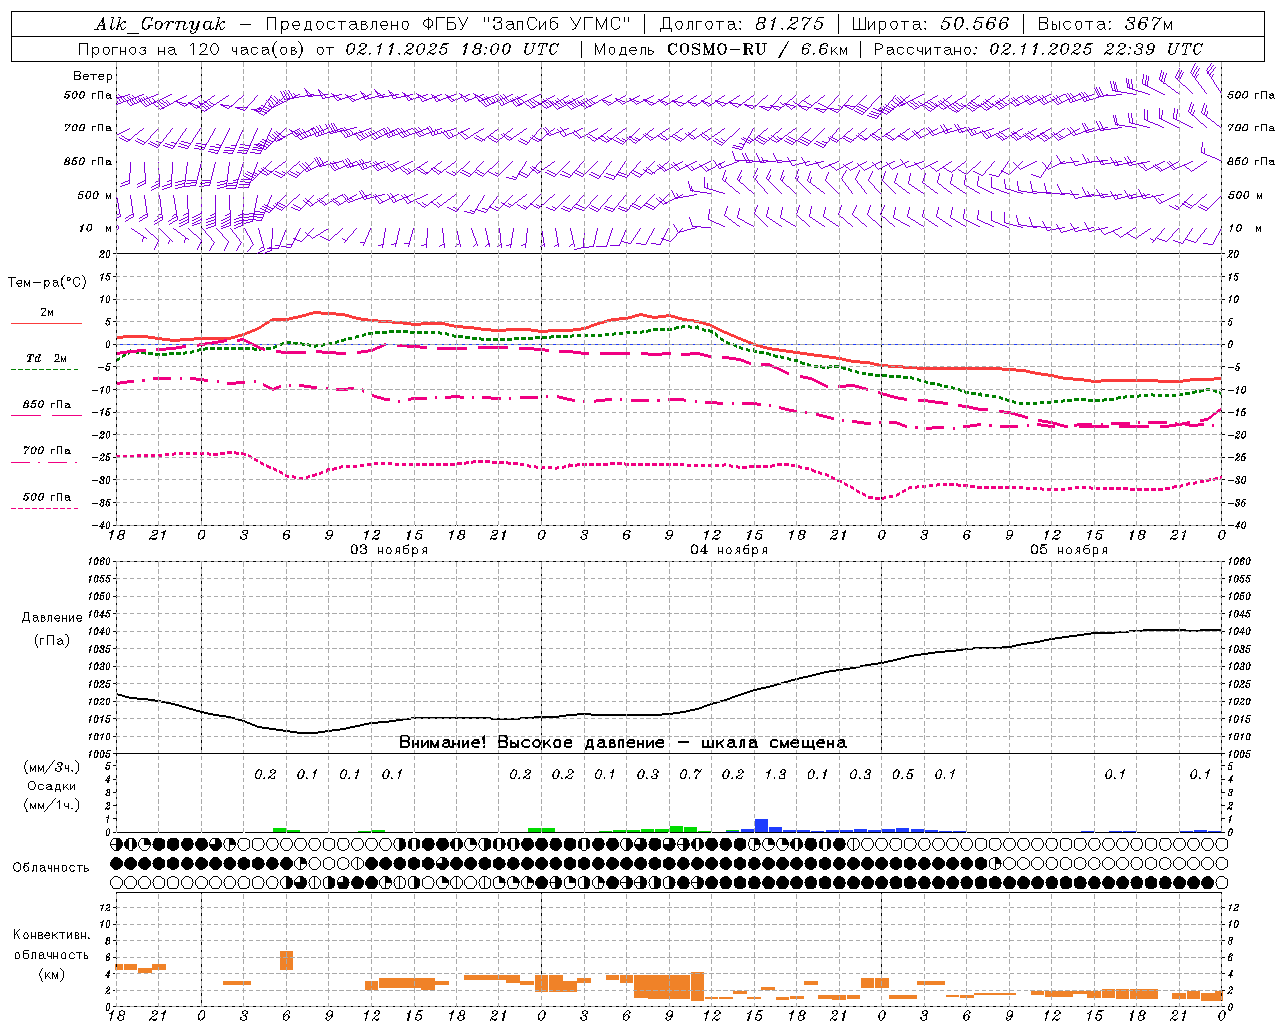The width and height of the screenshot is (1280, 1024).
Task: Click the Td 2м dew point legend label
Action: pos(47,358)
